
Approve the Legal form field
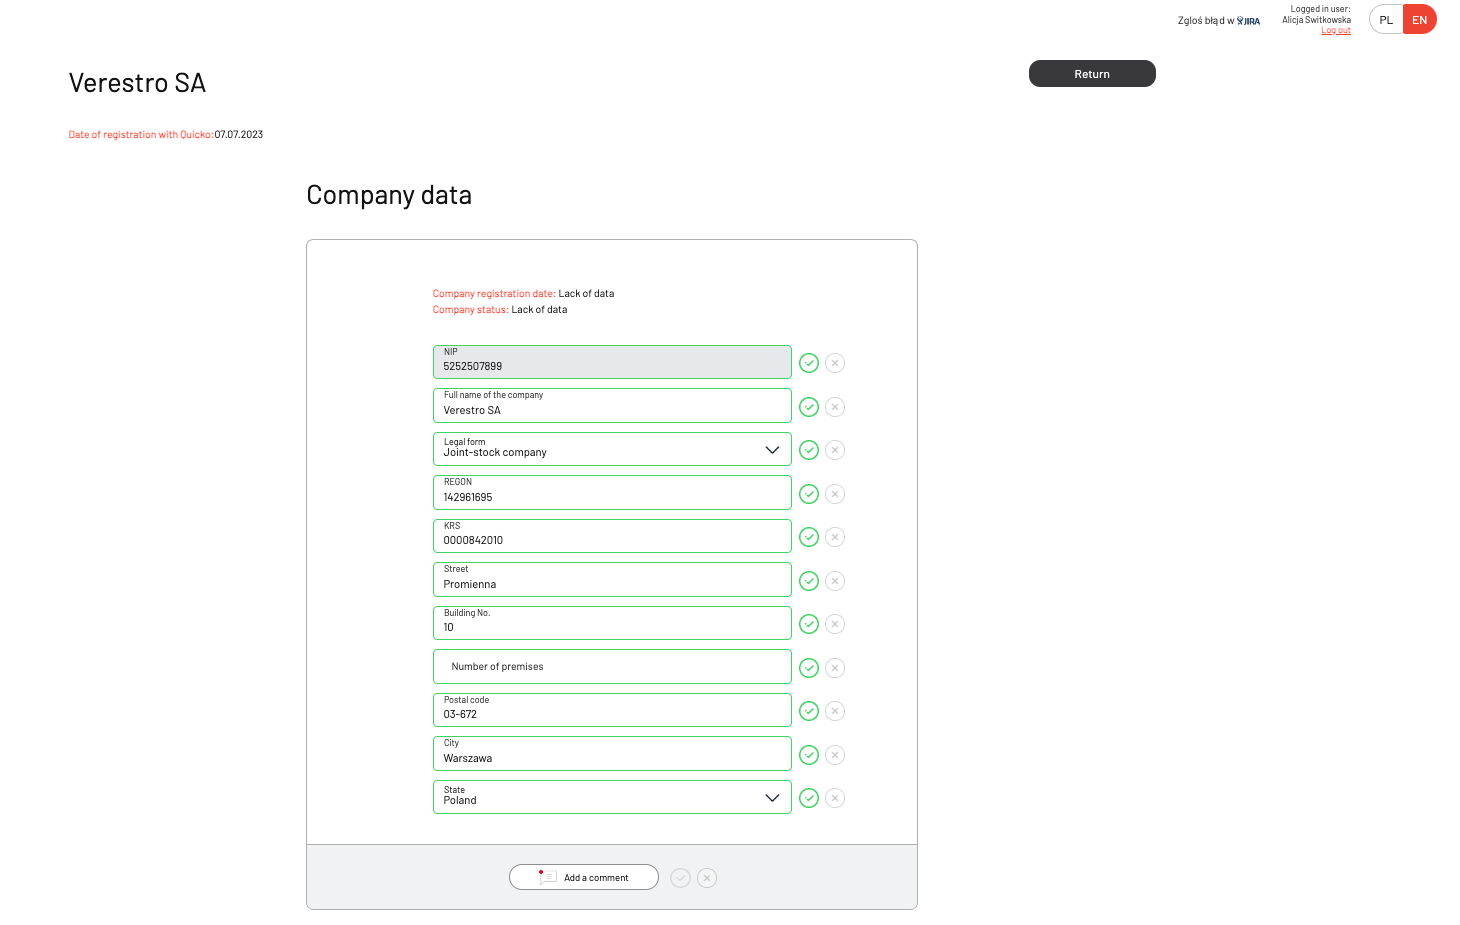pos(809,450)
